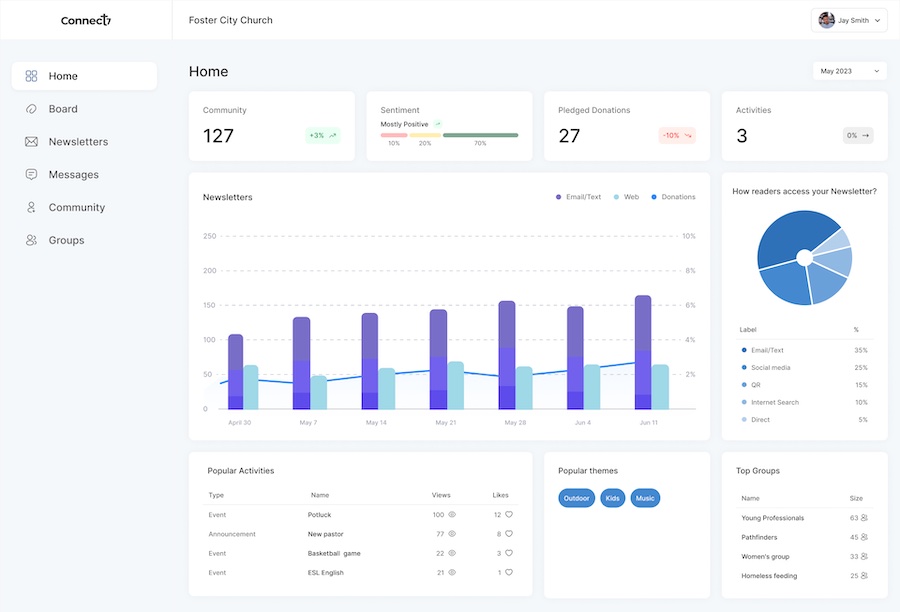Screen dimensions: 900x612
Task: Click members icon next to Pathfinders
Action: (x=864, y=537)
